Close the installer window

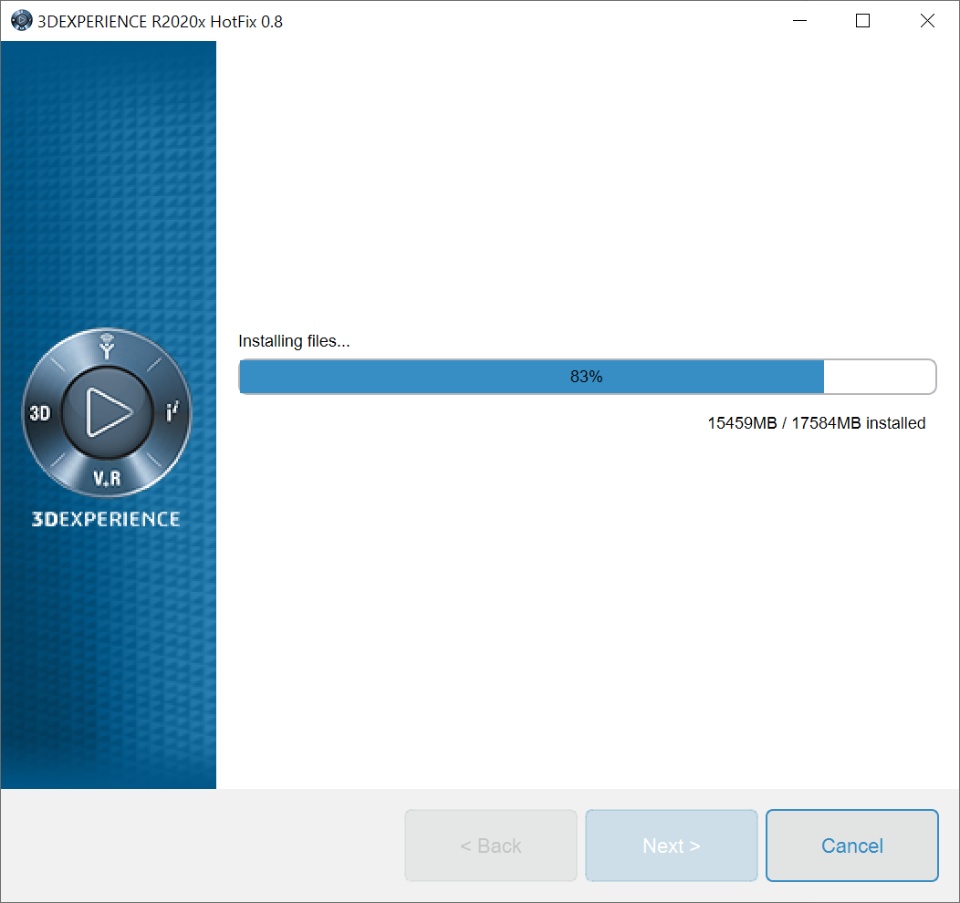coord(927,21)
